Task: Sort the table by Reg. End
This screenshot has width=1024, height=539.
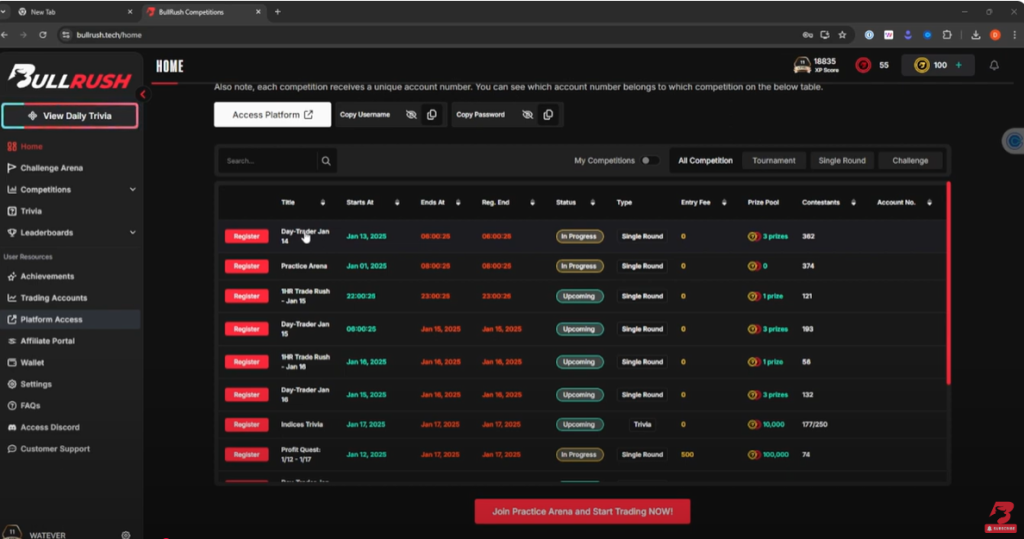Action: [x=532, y=203]
